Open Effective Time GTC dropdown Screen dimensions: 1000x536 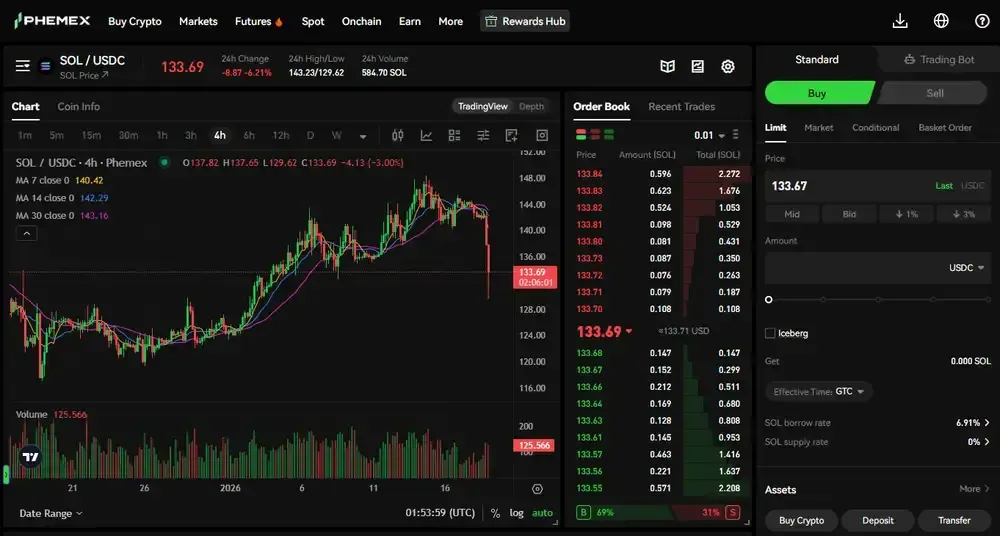(x=819, y=392)
